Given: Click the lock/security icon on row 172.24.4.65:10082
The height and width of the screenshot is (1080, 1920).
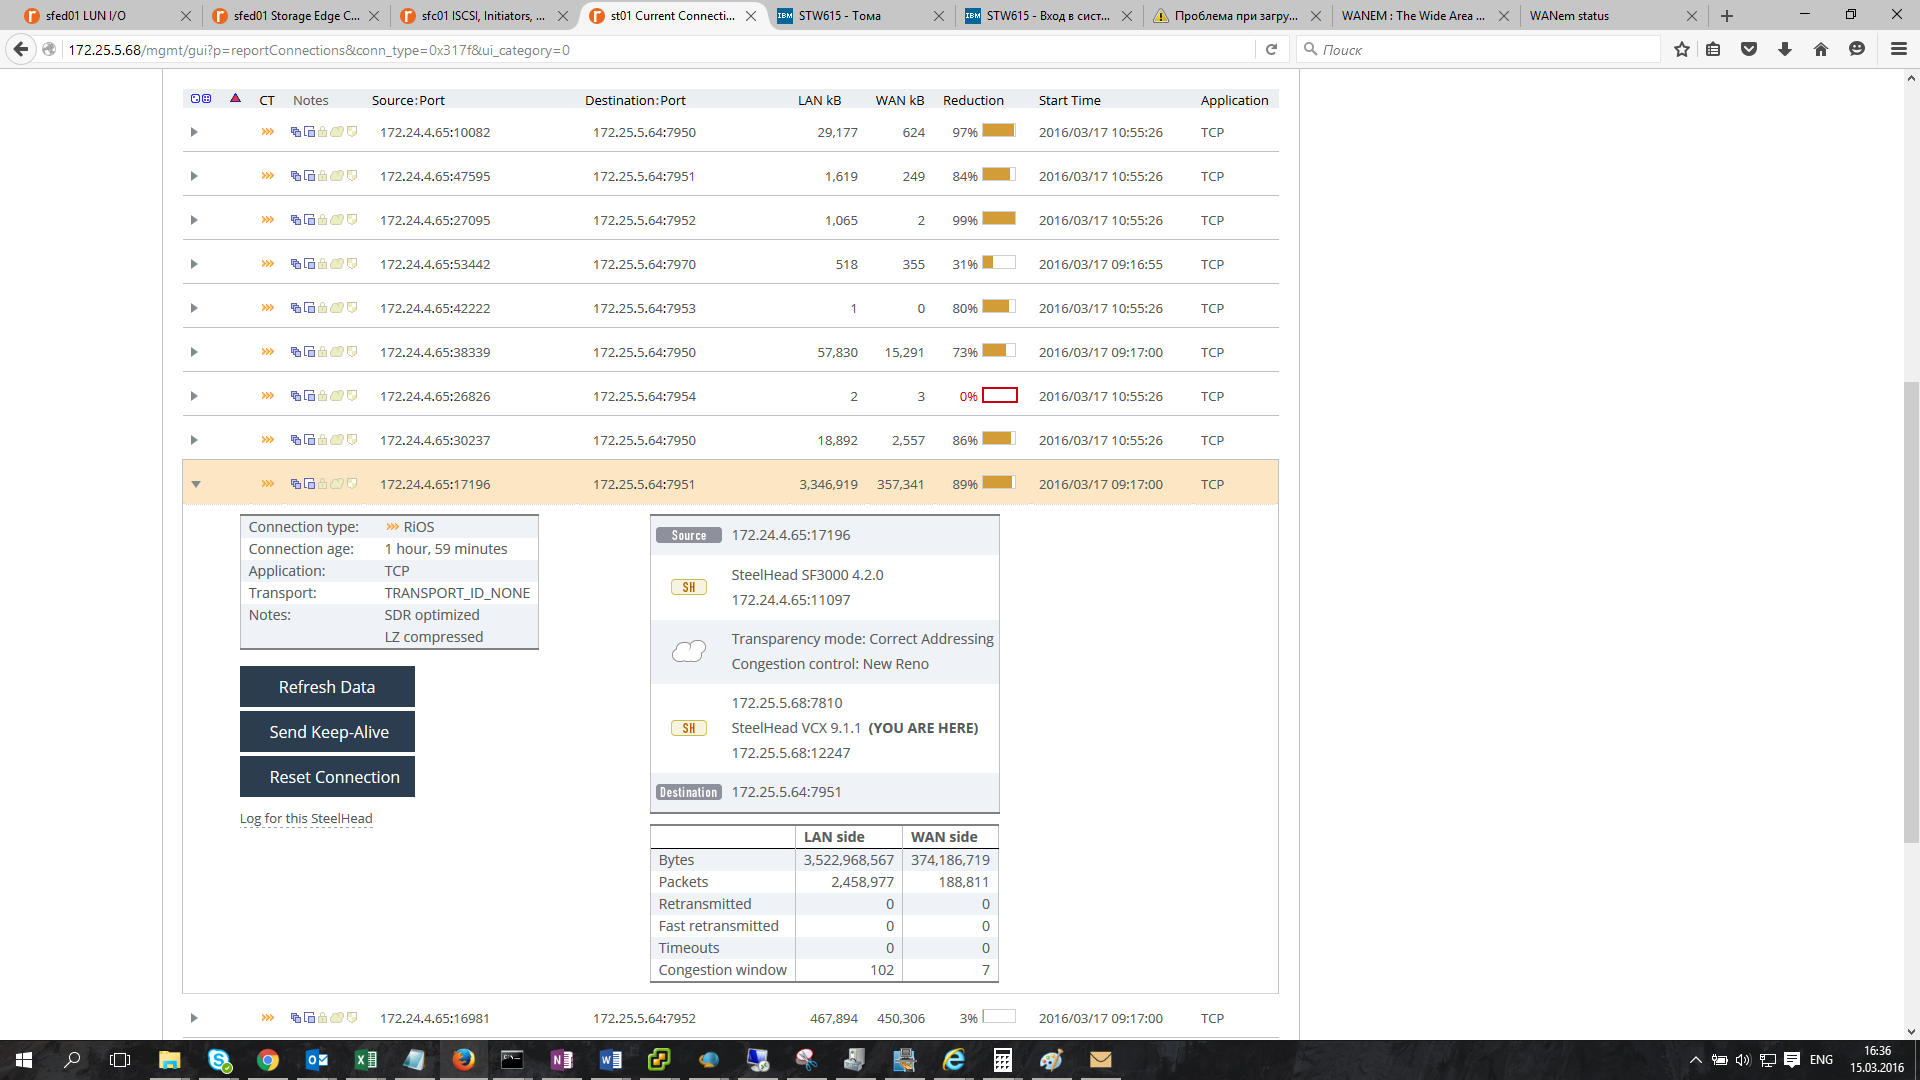Looking at the screenshot, I should [323, 131].
